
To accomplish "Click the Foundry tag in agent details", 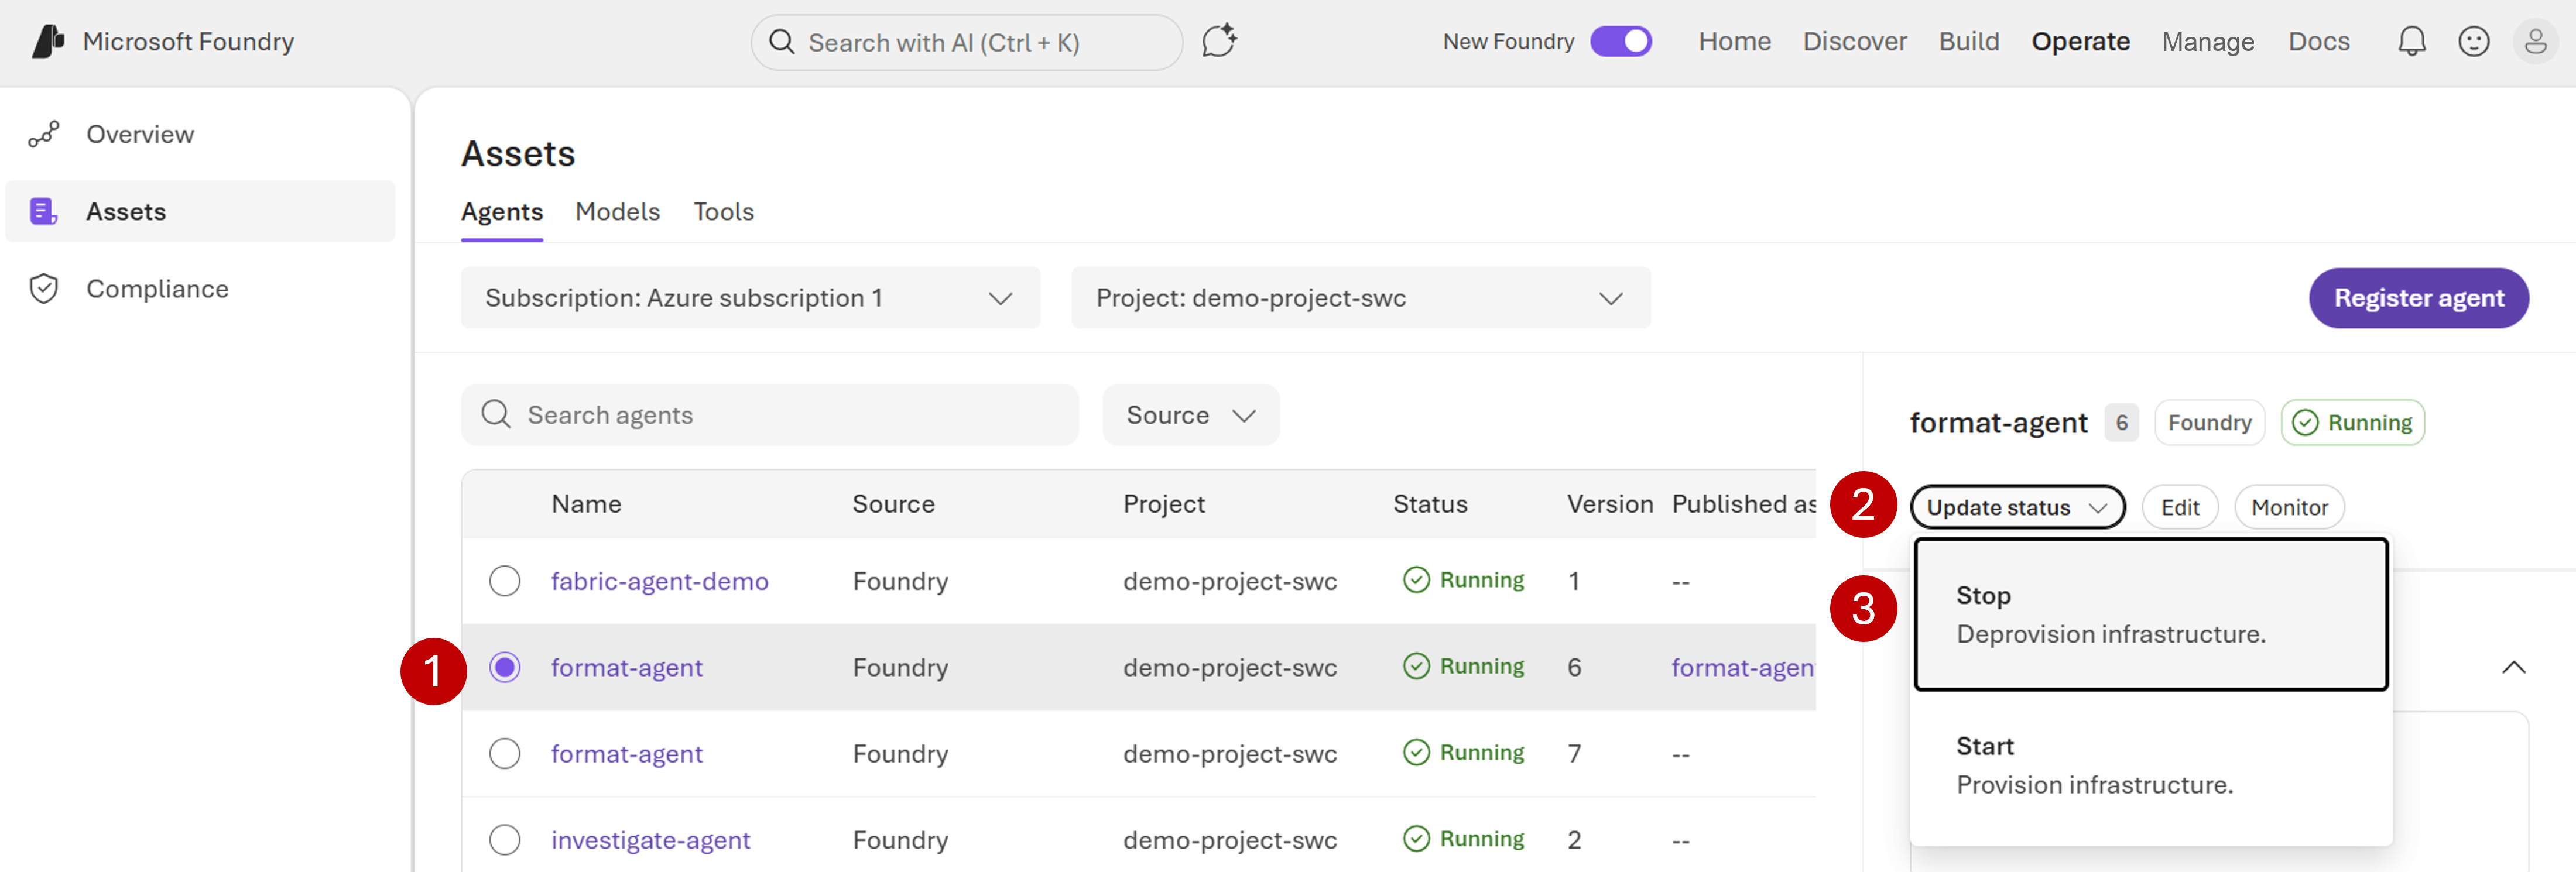I will point(2209,423).
